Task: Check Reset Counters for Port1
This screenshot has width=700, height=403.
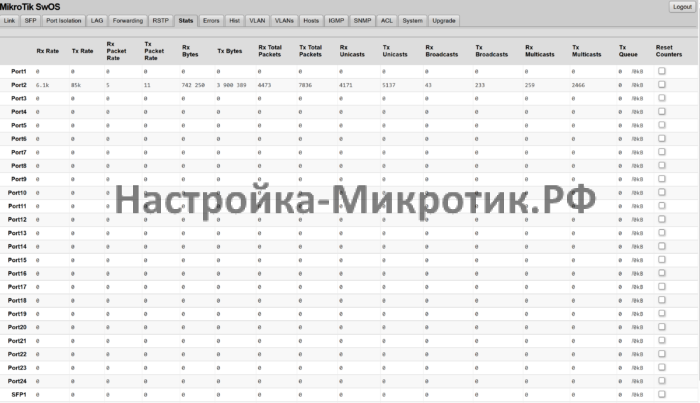Action: (x=662, y=71)
